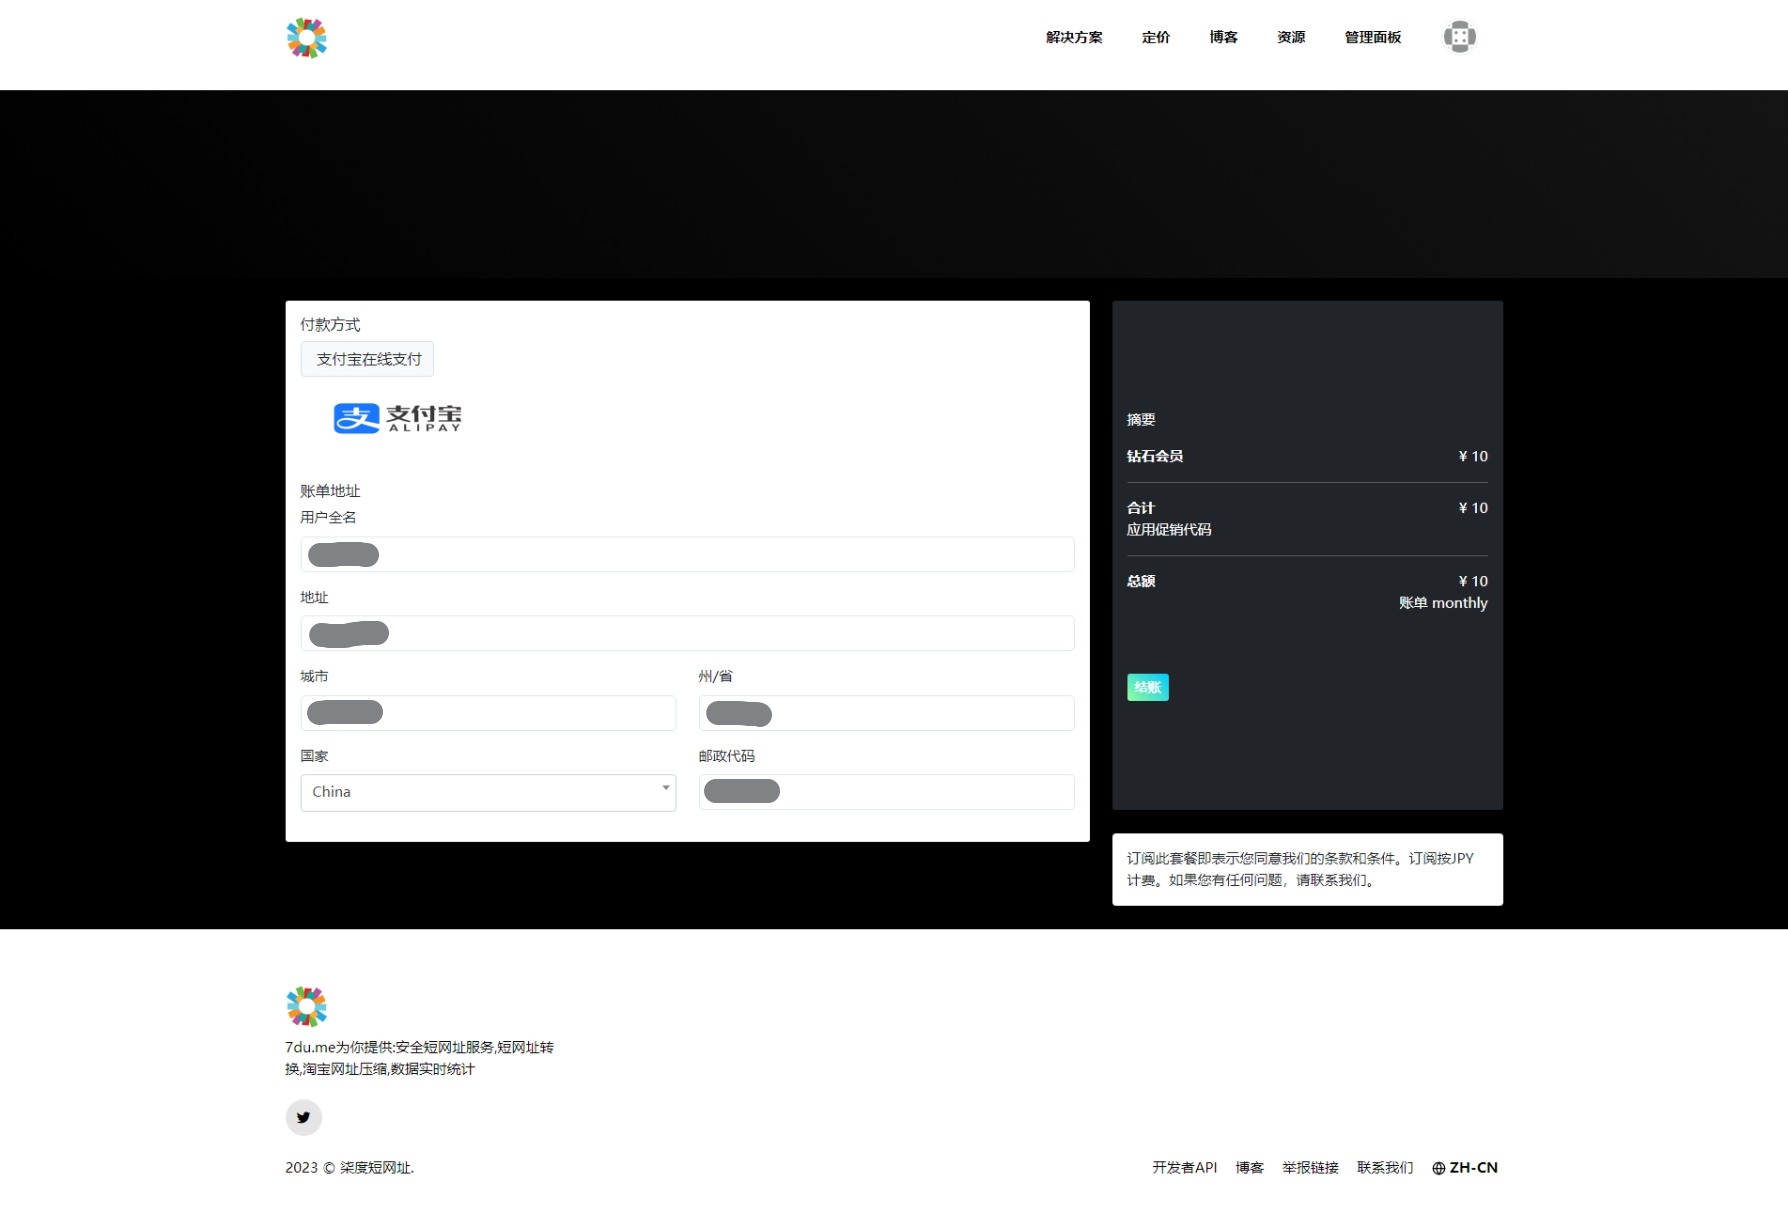Expand the ZH-CN language selector

pyautogui.click(x=1464, y=1167)
